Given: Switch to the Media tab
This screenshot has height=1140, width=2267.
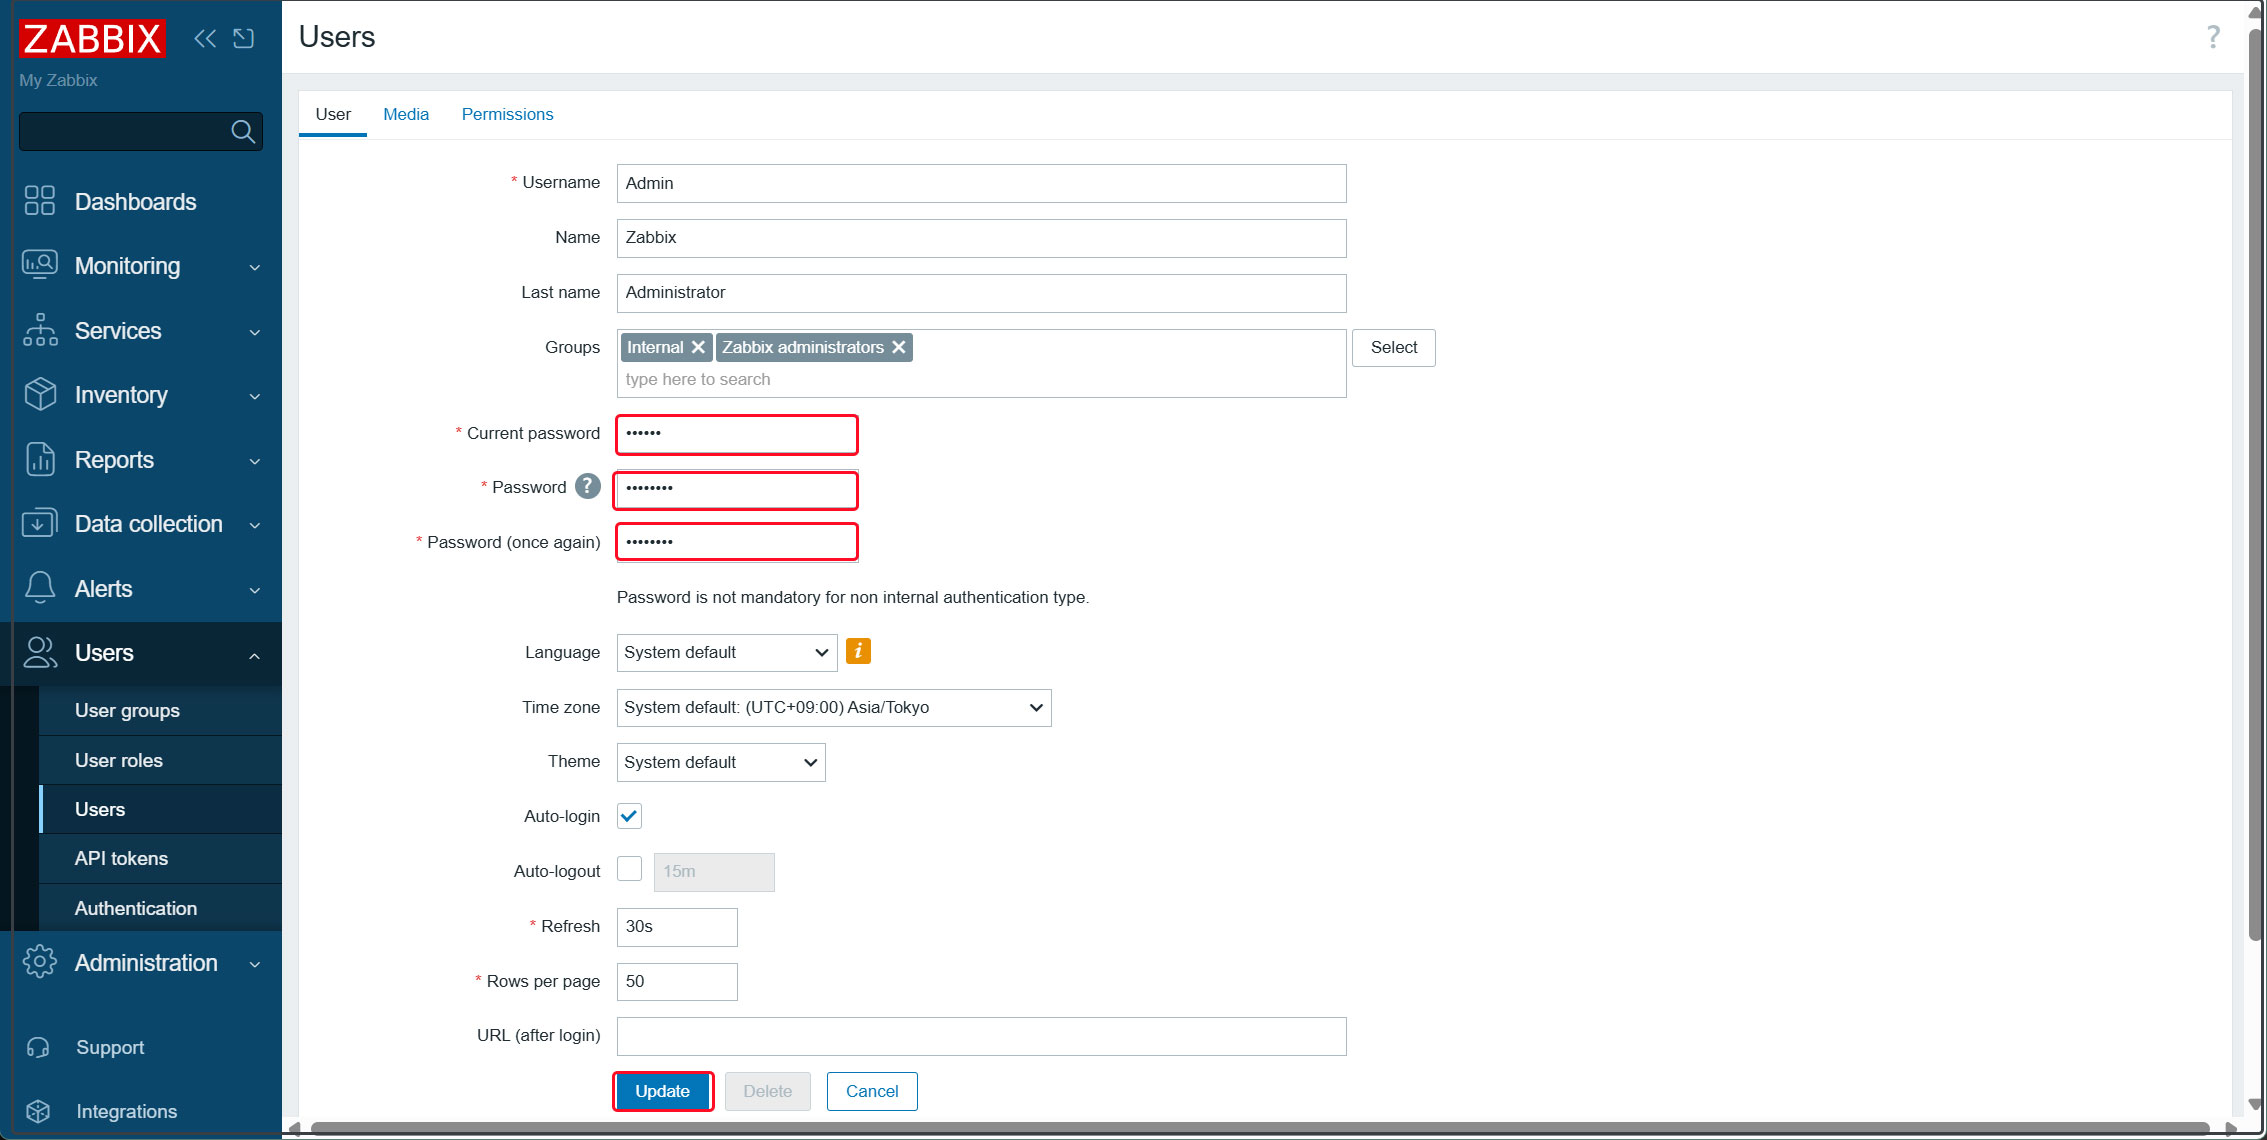Looking at the screenshot, I should tap(405, 114).
